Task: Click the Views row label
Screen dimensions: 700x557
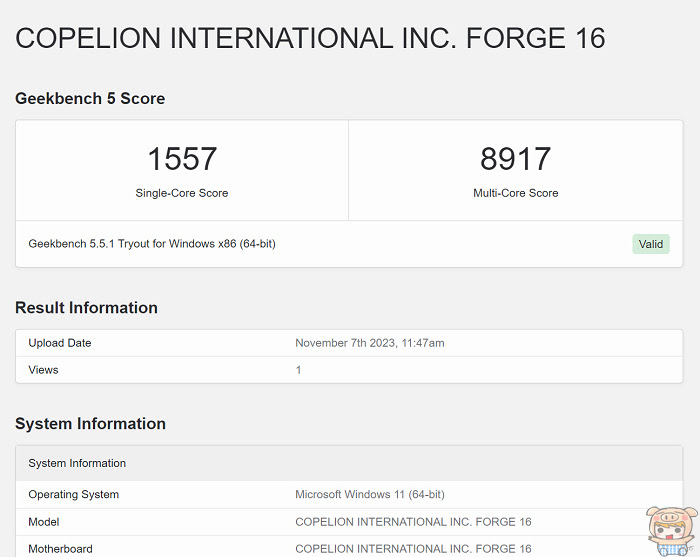Action: pos(43,370)
